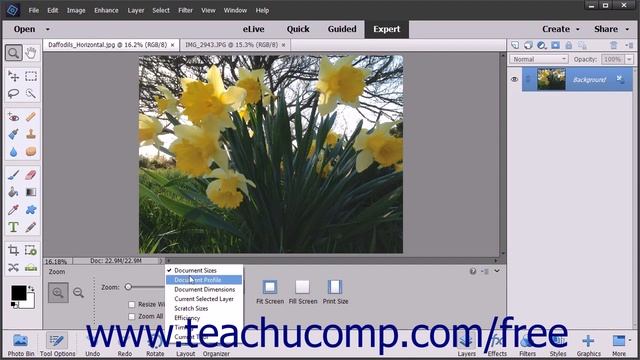Click the status bar info arrow

[x=160, y=261]
